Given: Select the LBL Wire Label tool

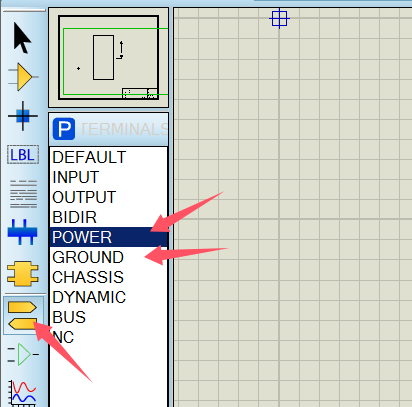Looking at the screenshot, I should [x=23, y=155].
